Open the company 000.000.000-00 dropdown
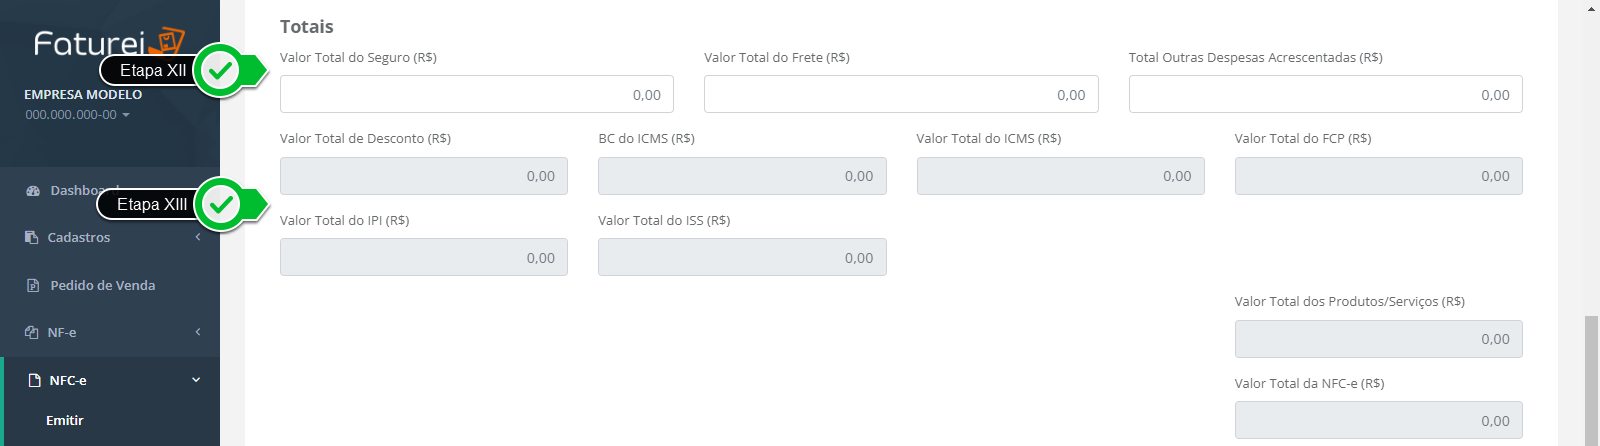The image size is (1600, 446). pos(78,115)
